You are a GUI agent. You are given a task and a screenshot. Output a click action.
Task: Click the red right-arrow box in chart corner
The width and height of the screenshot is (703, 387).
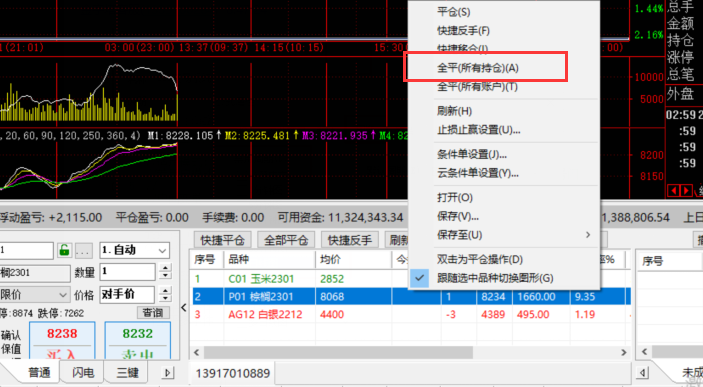686,191
